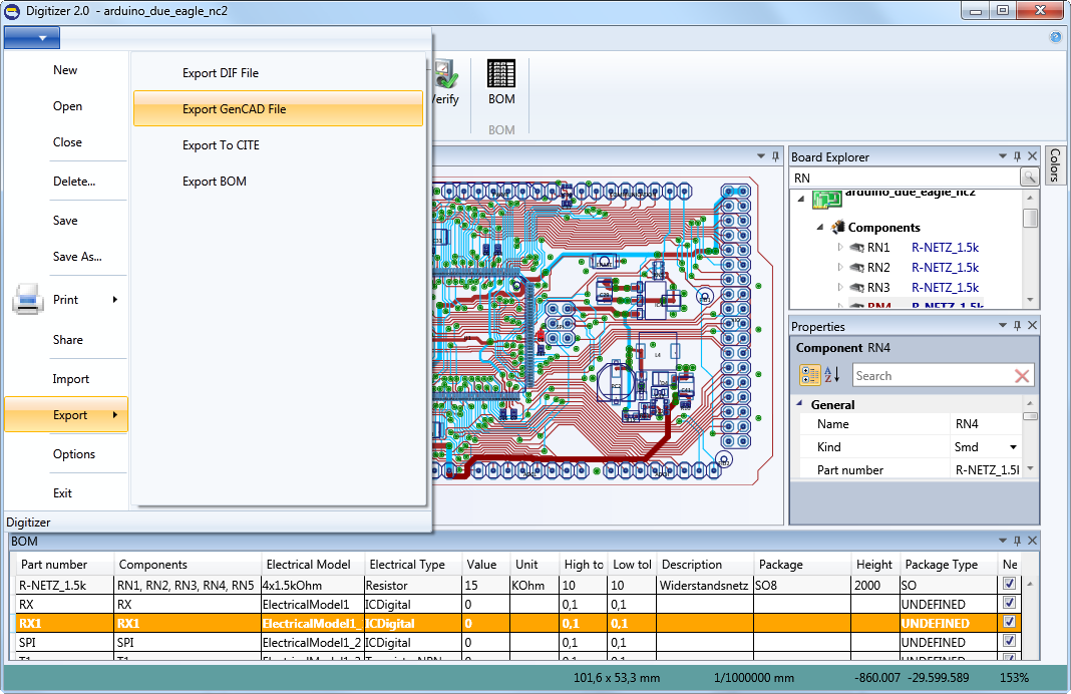Click the Name value RN4 field
Viewport: 1071px width, 694px height.
pos(986,424)
